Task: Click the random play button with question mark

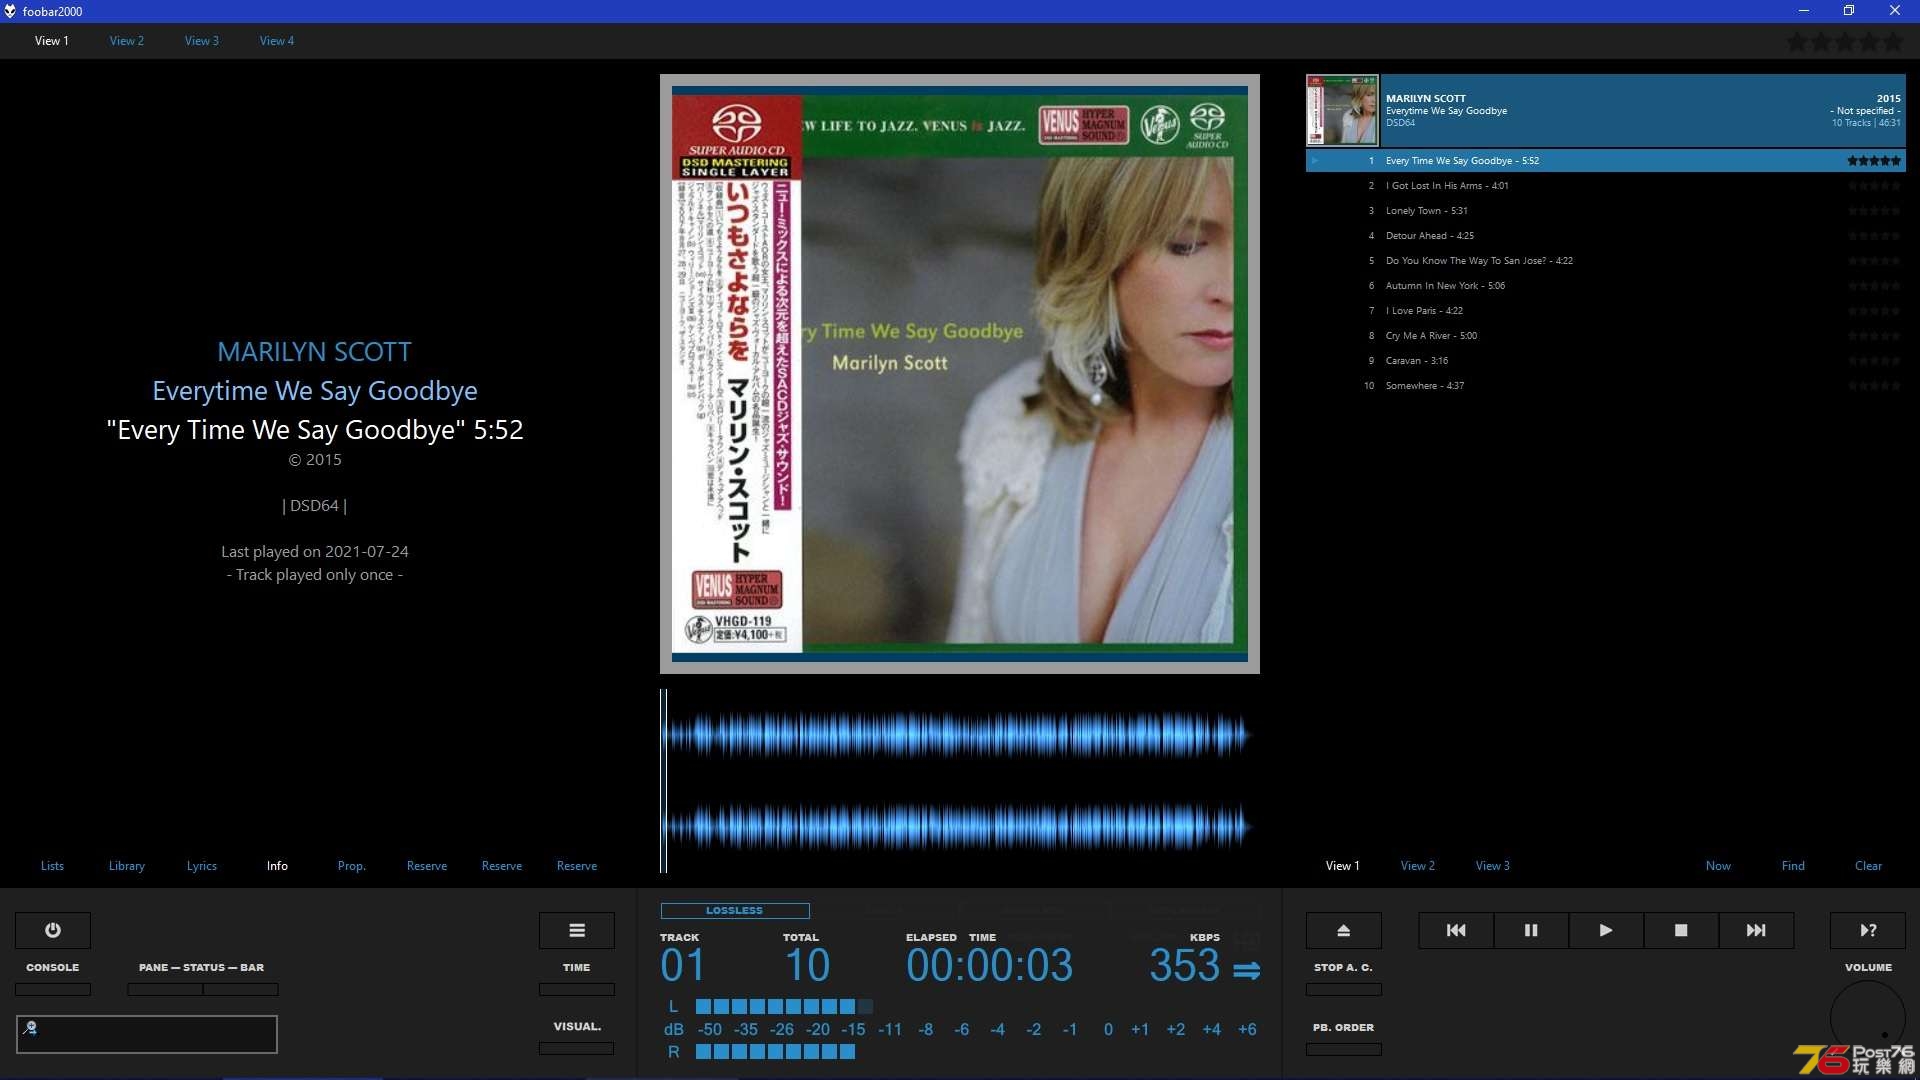Action: pyautogui.click(x=1868, y=930)
